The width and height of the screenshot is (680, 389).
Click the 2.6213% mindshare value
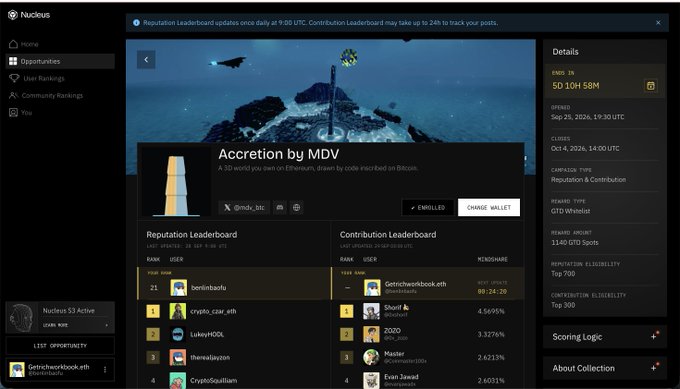491,357
